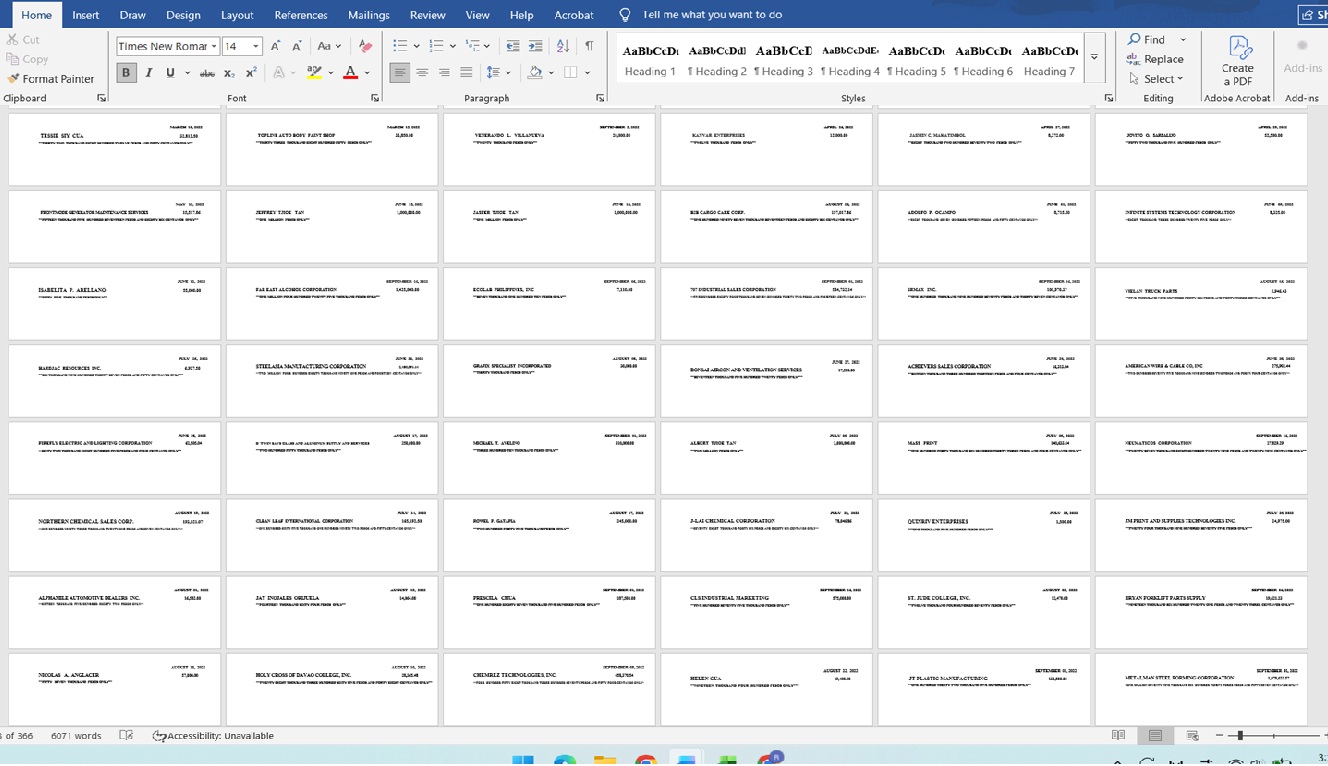The height and width of the screenshot is (766, 1328).
Task: Apply Text Effects and Typography icon
Action: click(279, 73)
